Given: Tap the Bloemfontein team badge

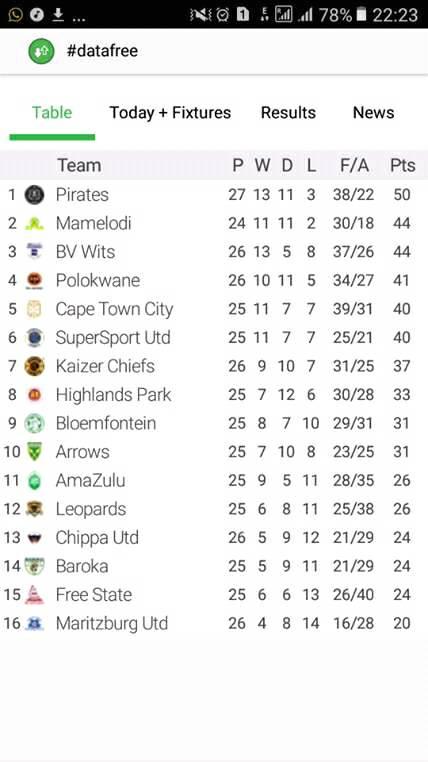Looking at the screenshot, I should coord(34,423).
